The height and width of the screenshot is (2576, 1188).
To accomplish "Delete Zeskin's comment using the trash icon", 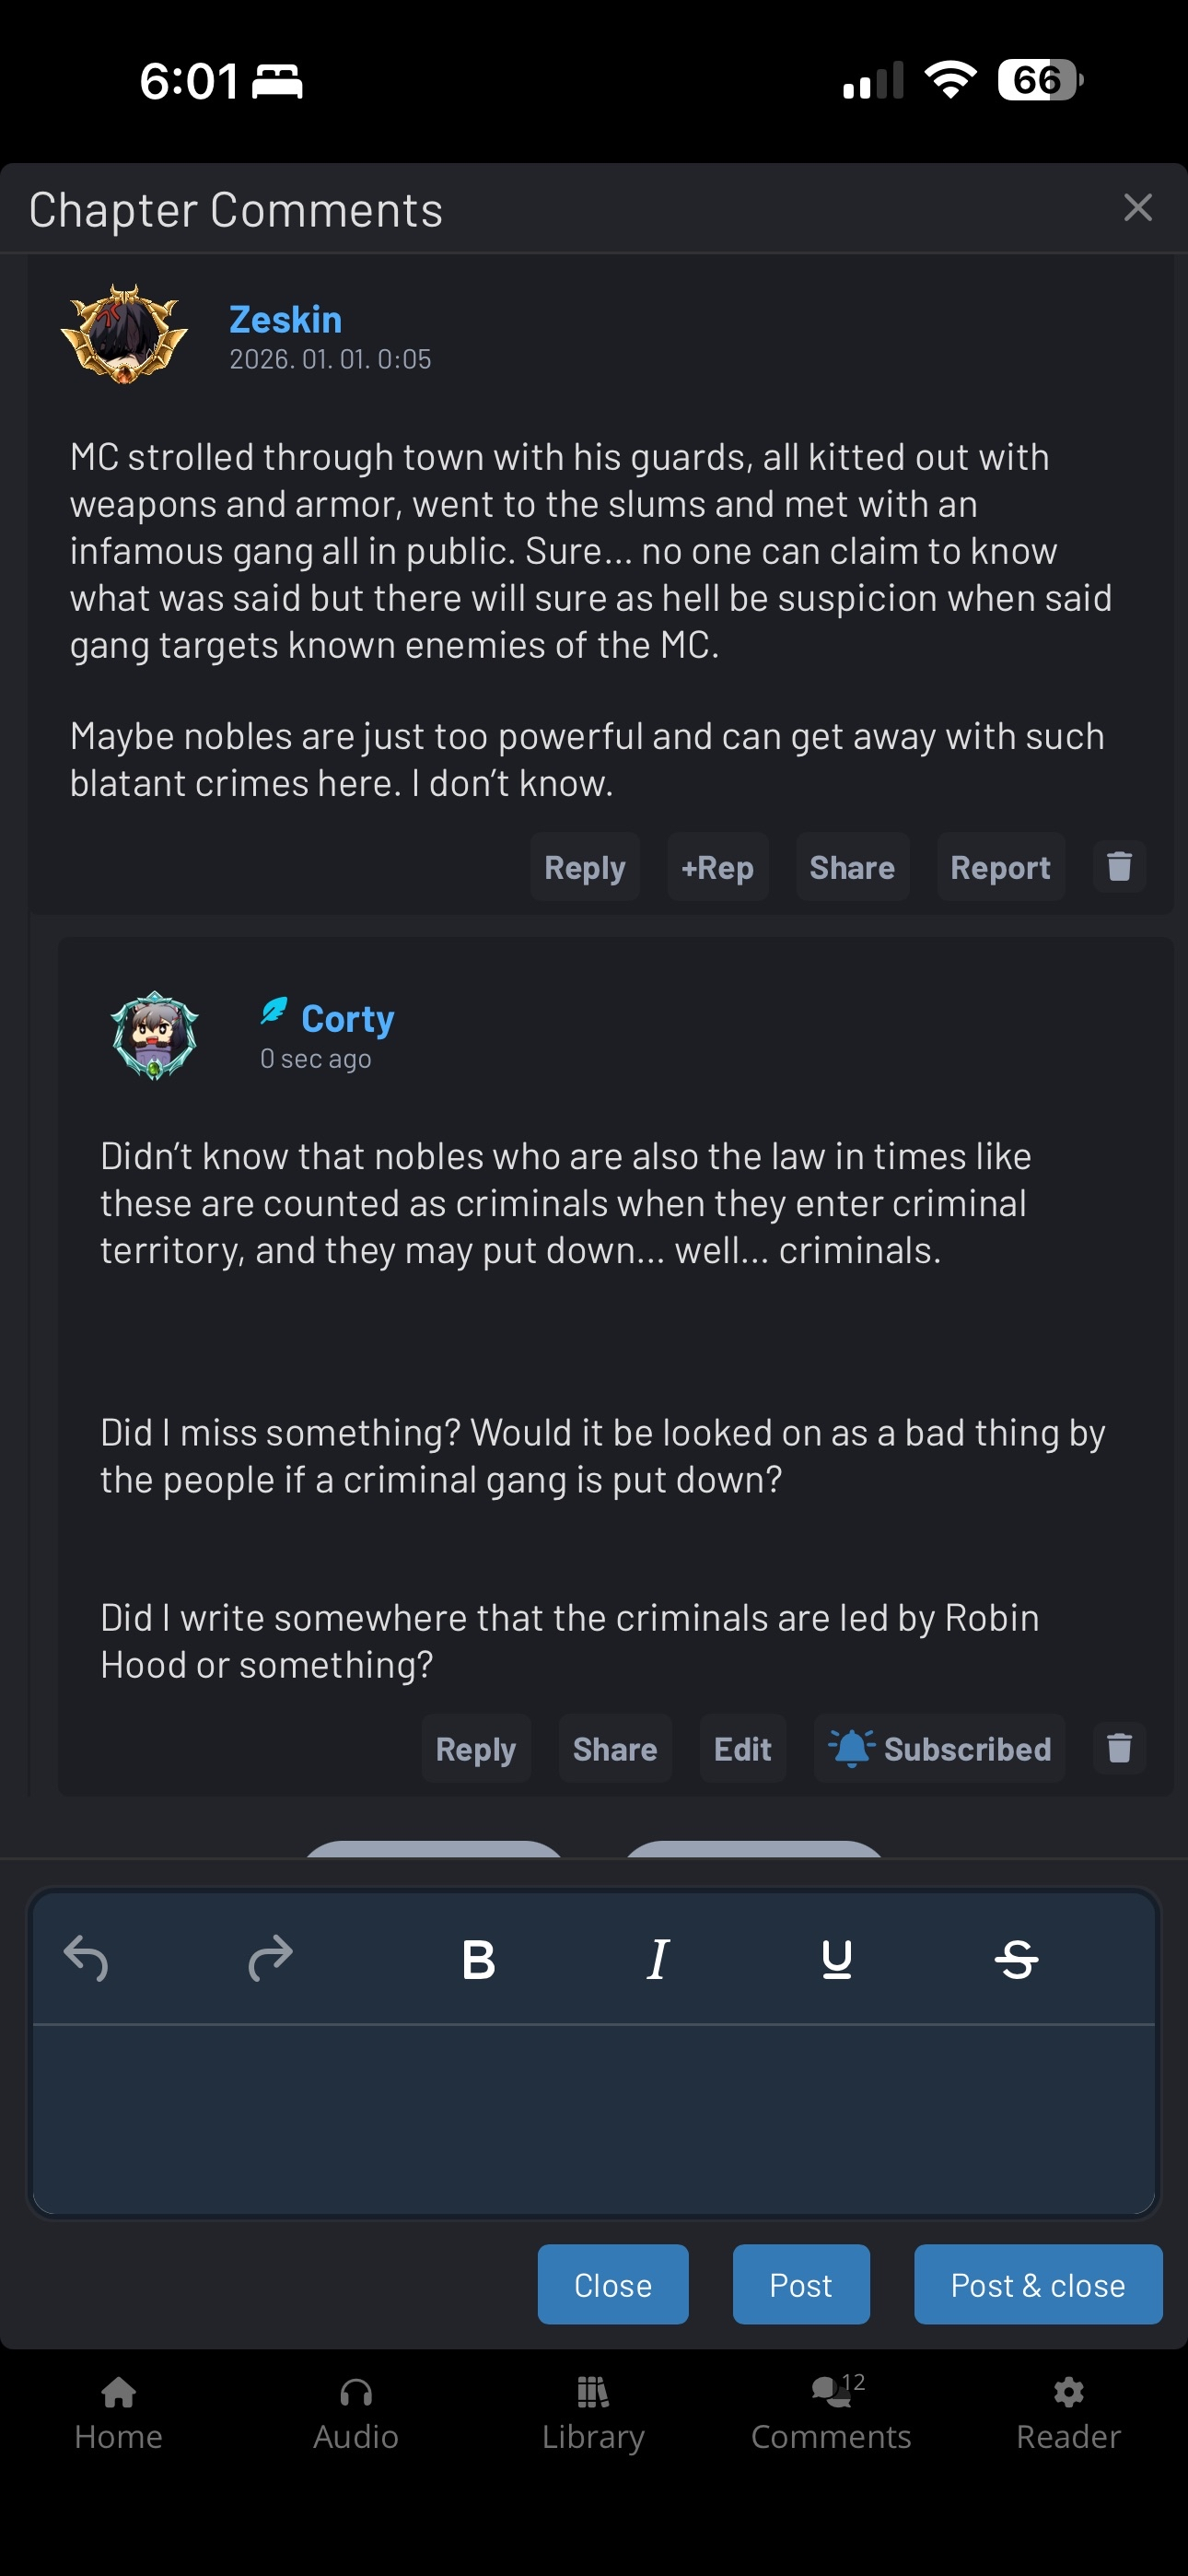I will coord(1119,866).
